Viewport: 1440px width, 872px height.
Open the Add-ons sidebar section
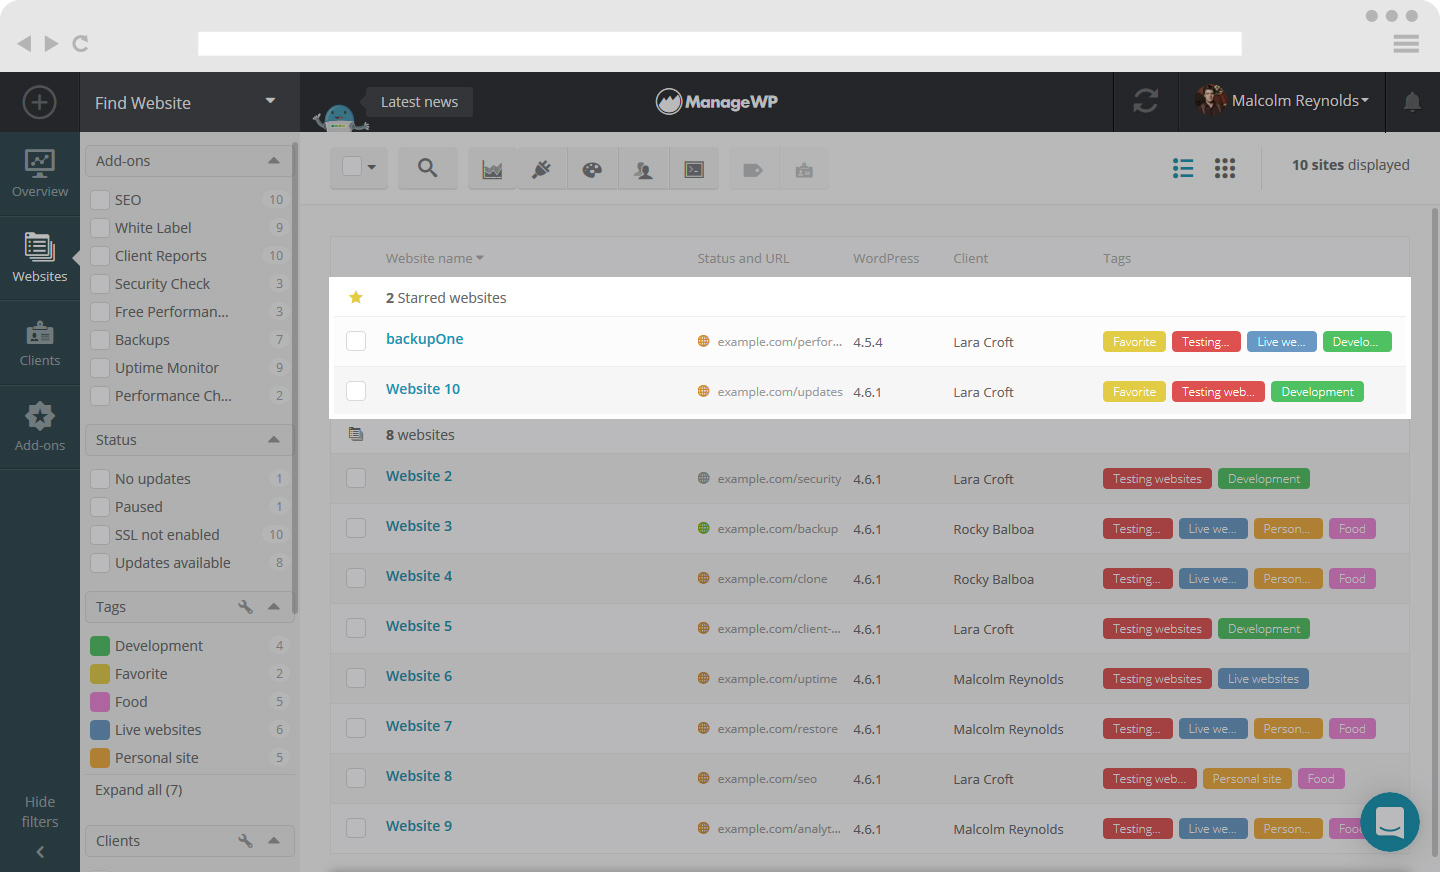click(x=40, y=427)
